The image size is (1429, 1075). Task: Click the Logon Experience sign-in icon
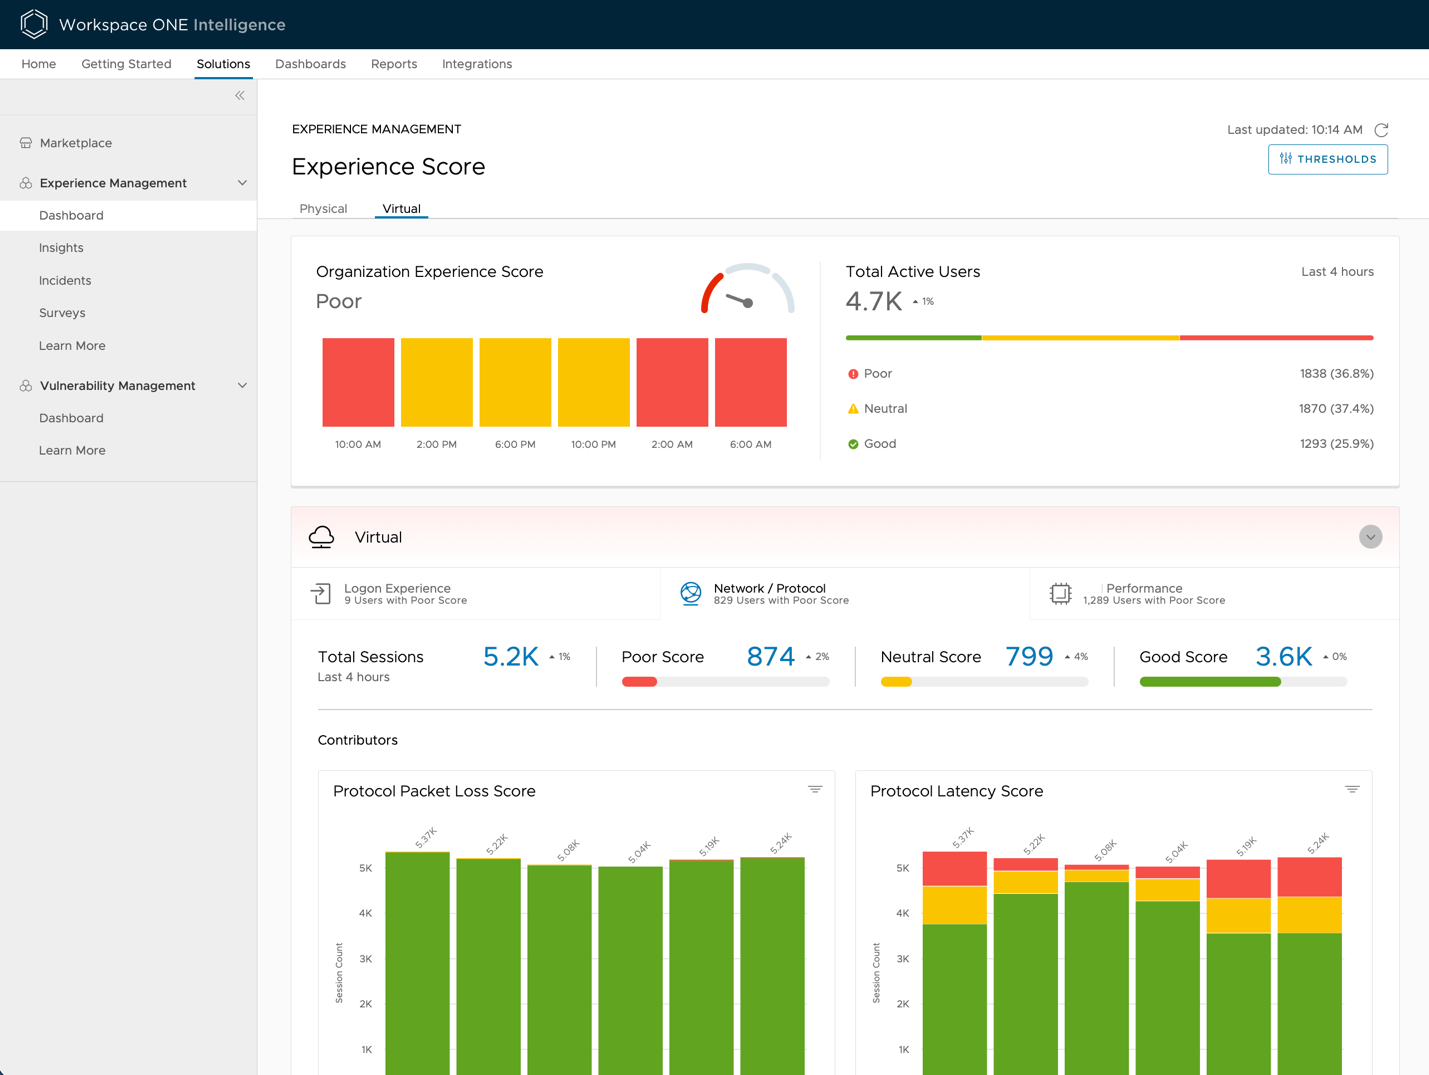(x=321, y=594)
